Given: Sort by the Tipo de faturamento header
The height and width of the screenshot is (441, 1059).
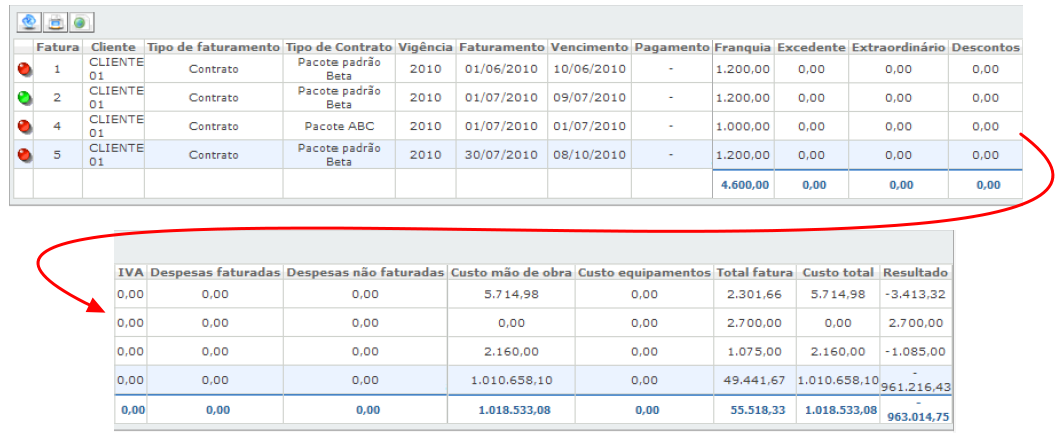Looking at the screenshot, I should (213, 47).
